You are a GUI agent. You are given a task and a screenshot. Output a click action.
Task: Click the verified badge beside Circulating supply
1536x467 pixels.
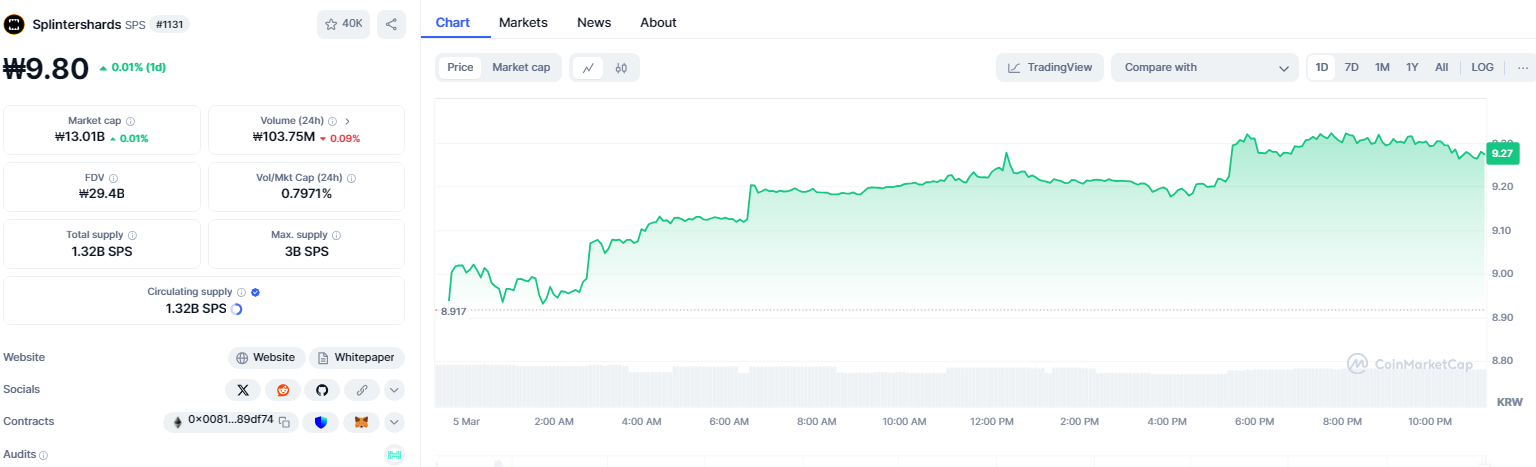coord(255,292)
